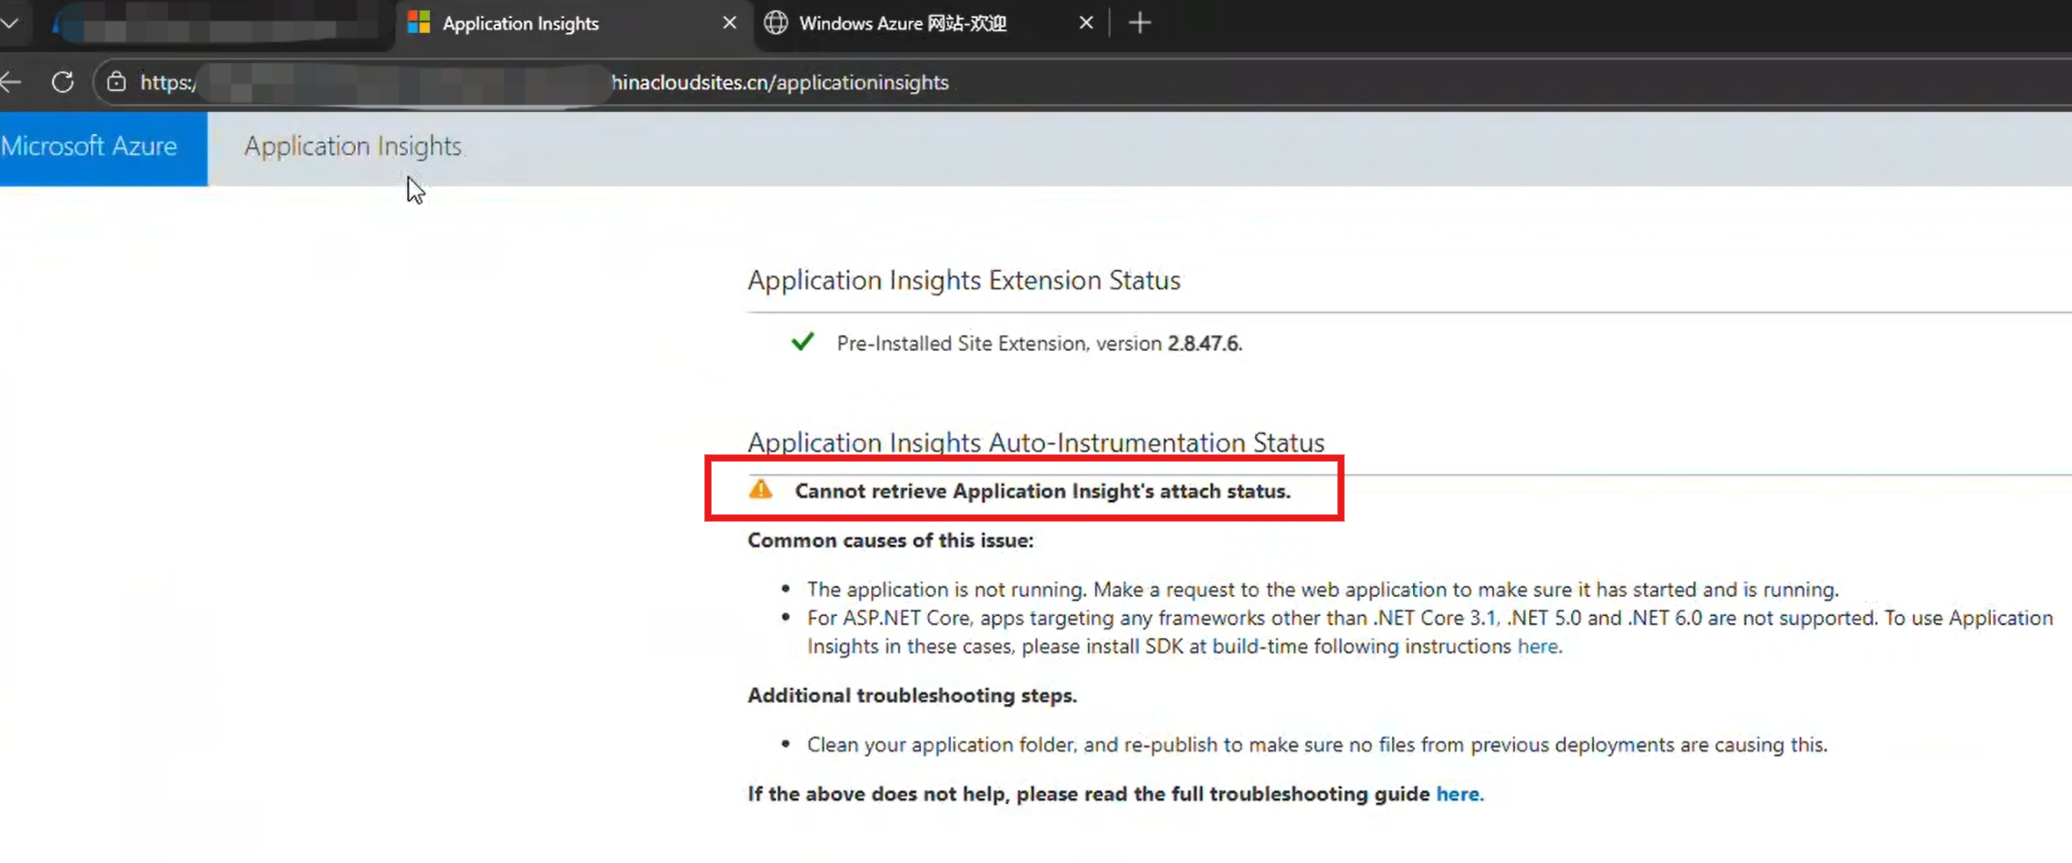The image size is (2072, 863).
Task: Select 'Application Insights Extension Status' heading
Action: pos(964,280)
